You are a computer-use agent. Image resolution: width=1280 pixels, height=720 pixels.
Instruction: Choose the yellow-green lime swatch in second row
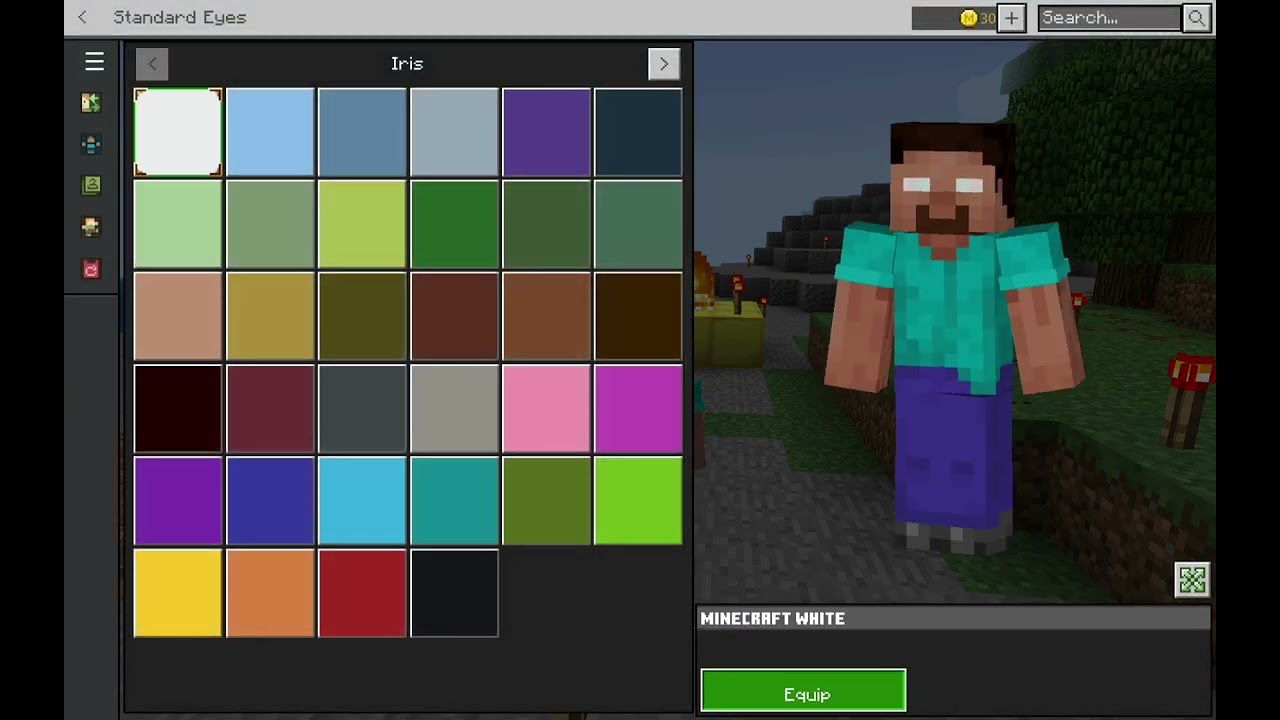tap(362, 224)
